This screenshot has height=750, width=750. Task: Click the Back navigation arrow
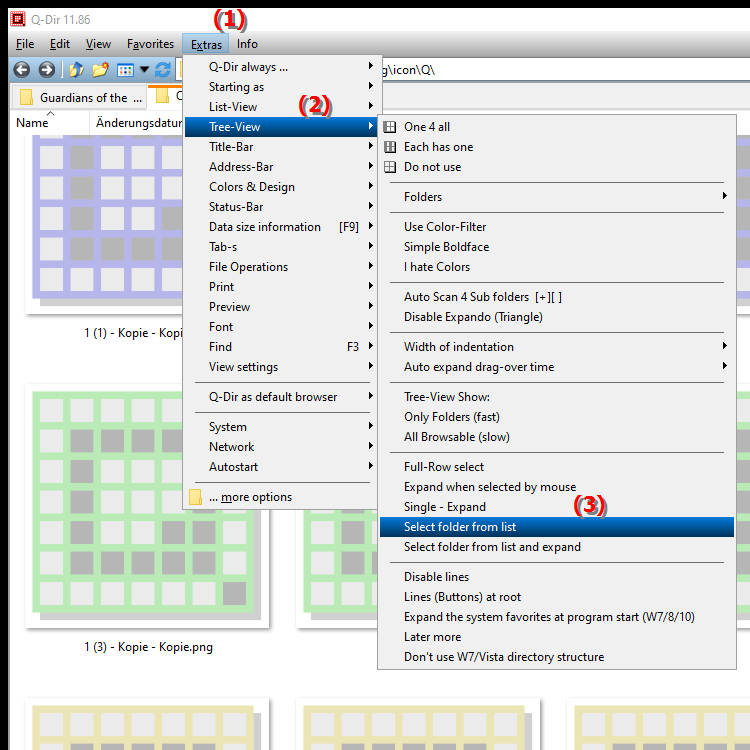coord(22,70)
